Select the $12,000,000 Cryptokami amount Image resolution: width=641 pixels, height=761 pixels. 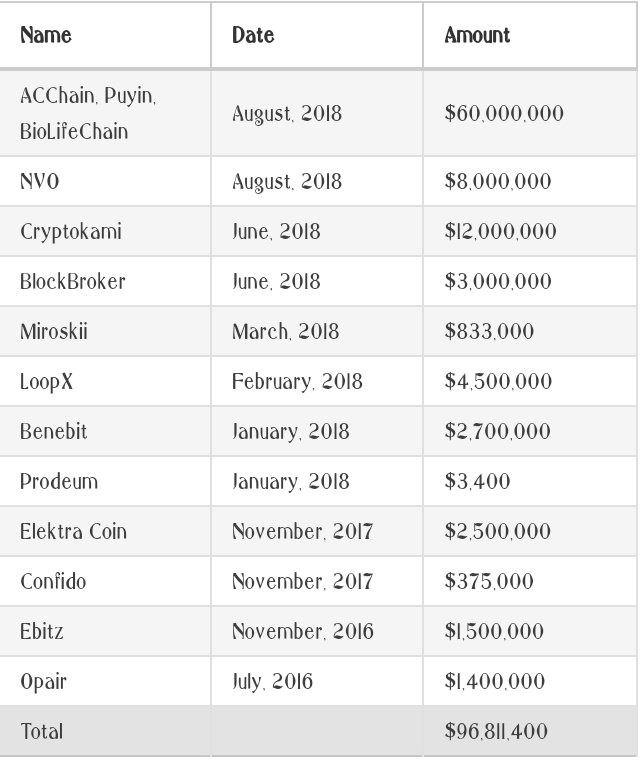[x=500, y=232]
